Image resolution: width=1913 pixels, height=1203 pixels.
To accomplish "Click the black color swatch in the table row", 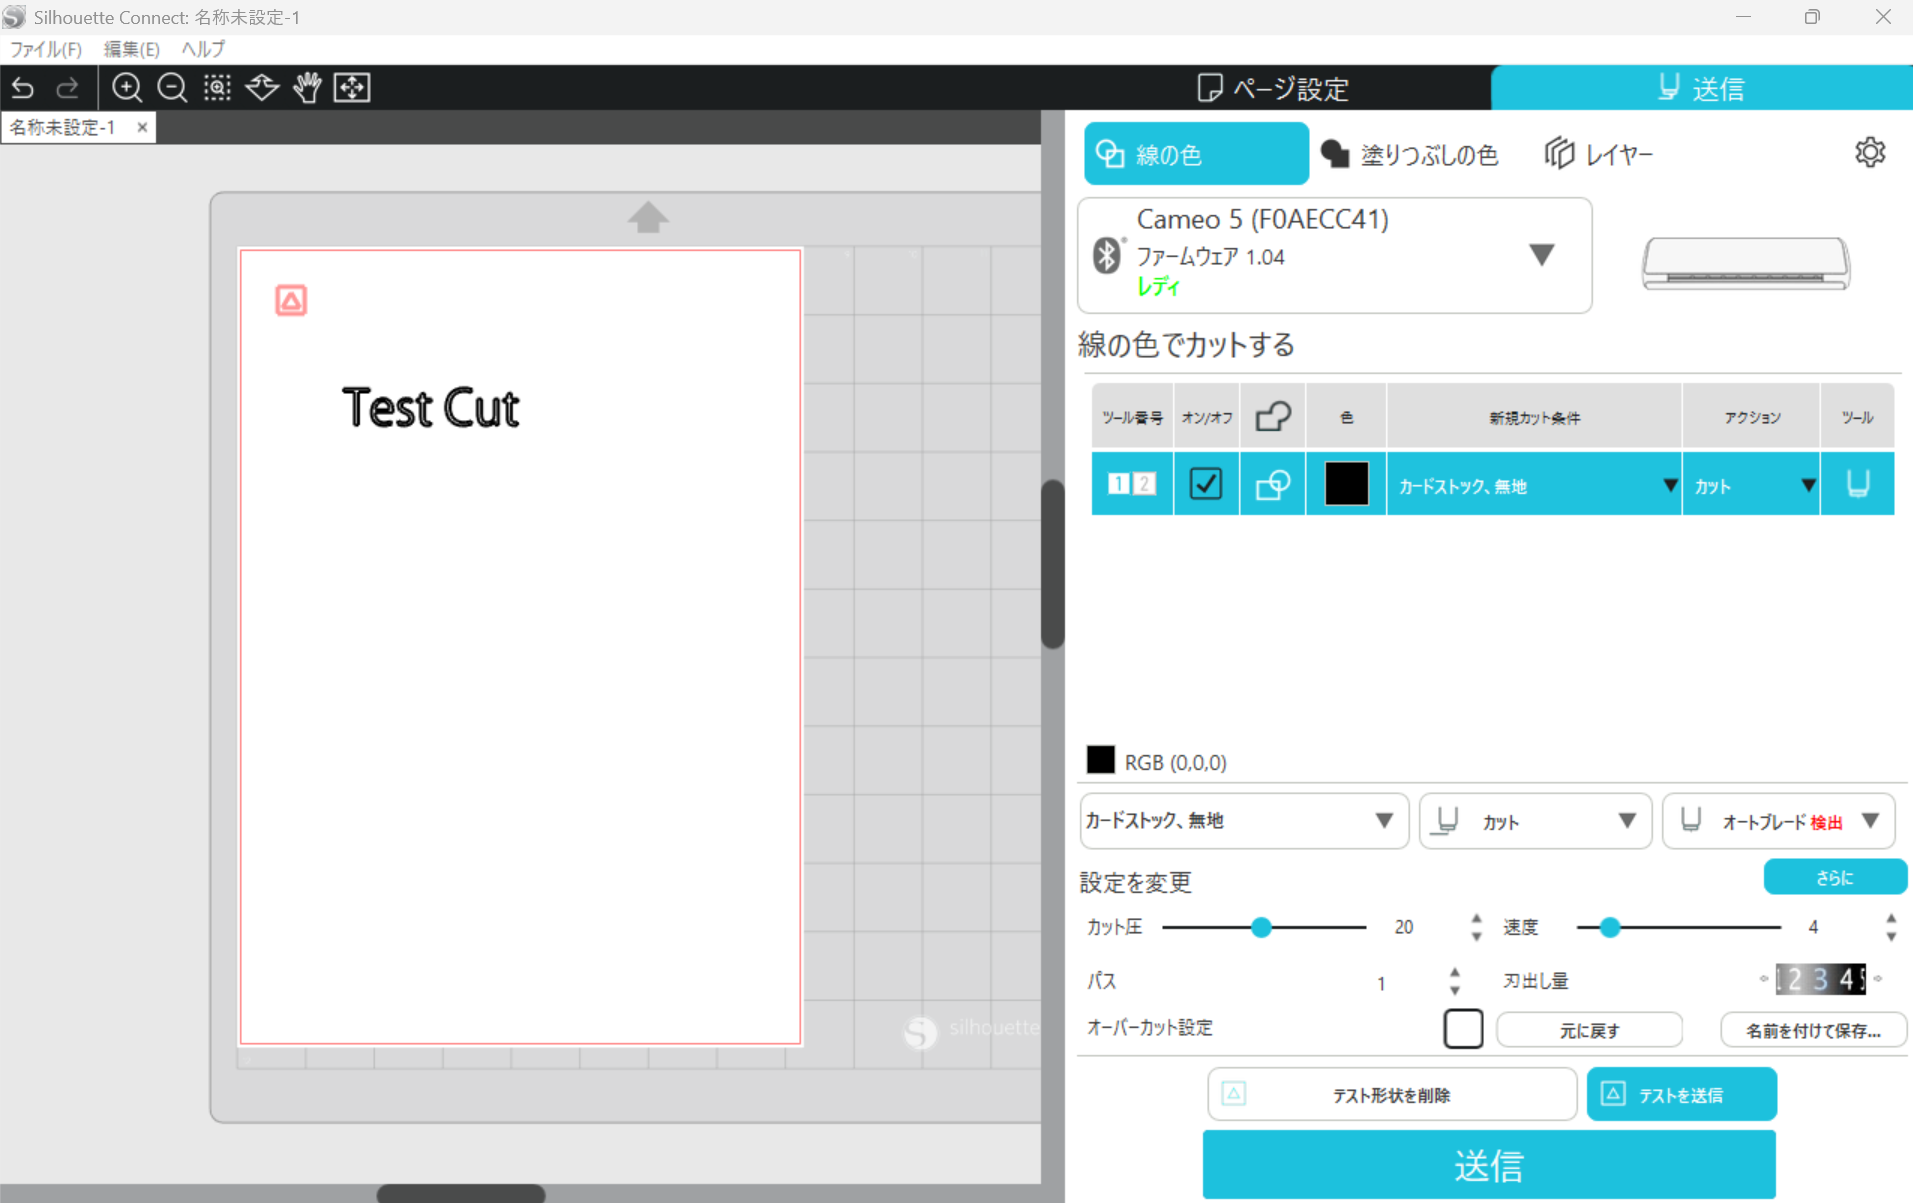I will 1346,484.
